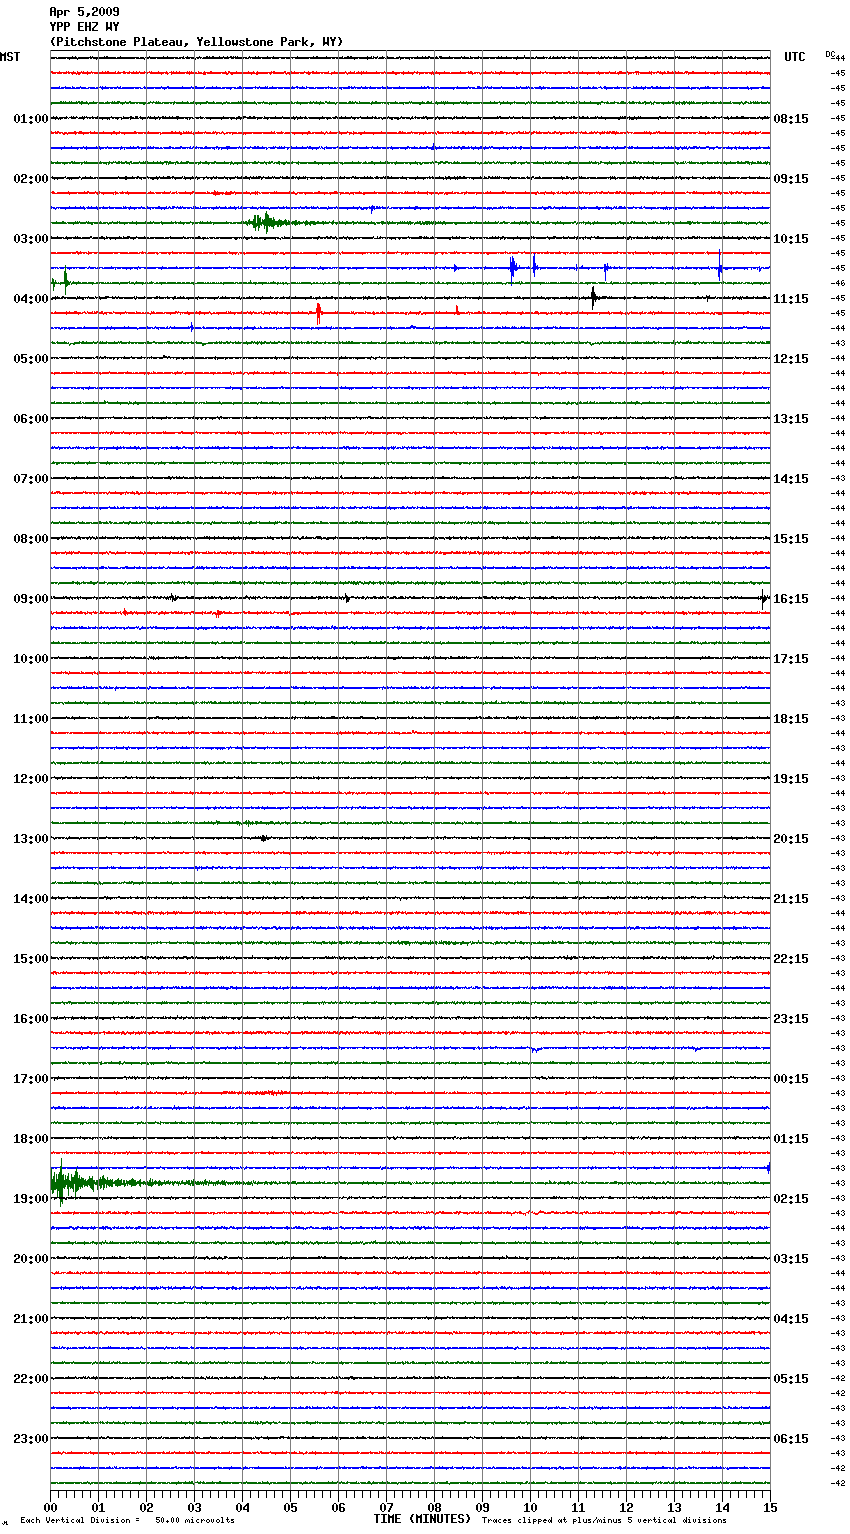The image size is (850, 1534).
Task: Select the 19:00 MST hour label
Action: pyautogui.click(x=31, y=1199)
